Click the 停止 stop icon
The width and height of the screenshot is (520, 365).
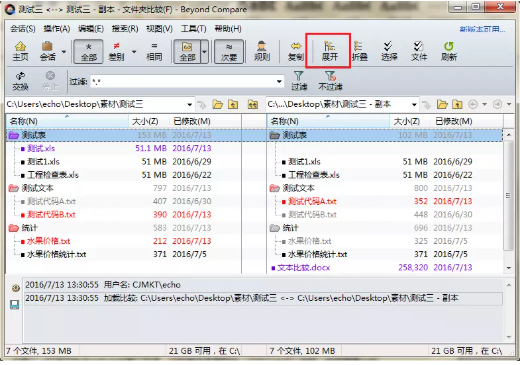pyautogui.click(x=50, y=81)
